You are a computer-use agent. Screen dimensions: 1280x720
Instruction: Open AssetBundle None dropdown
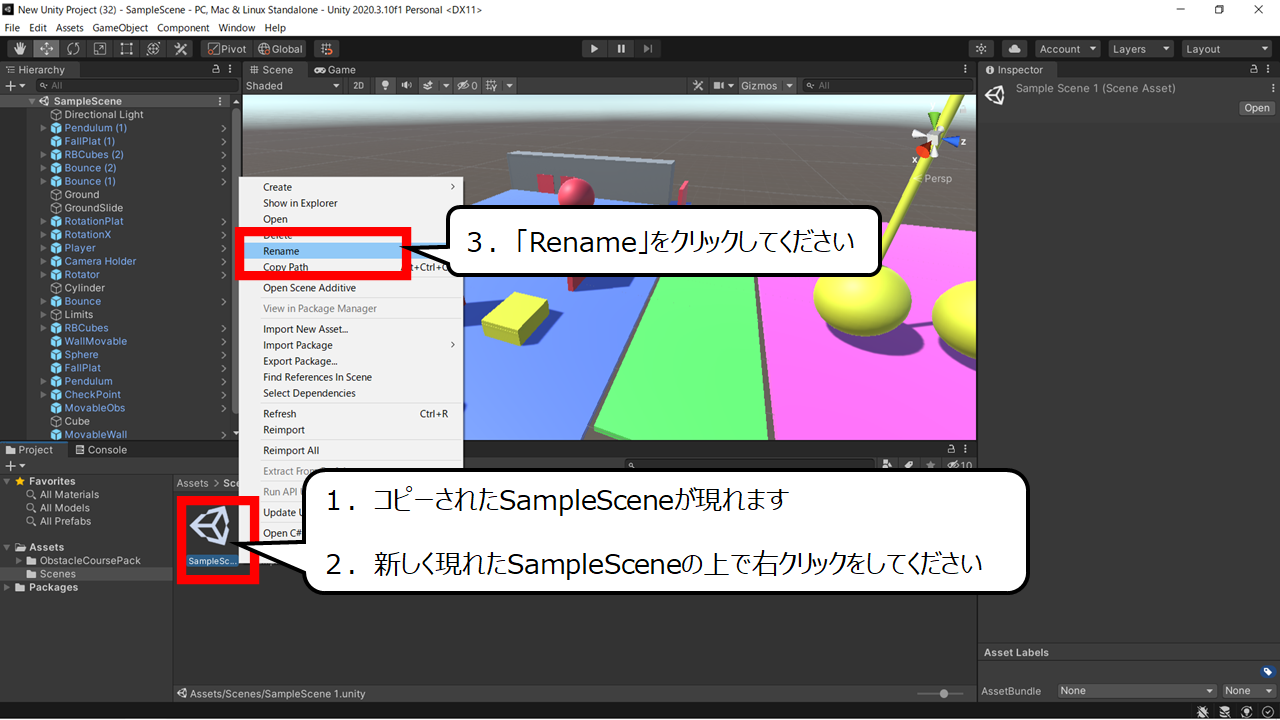pyautogui.click(x=1137, y=691)
